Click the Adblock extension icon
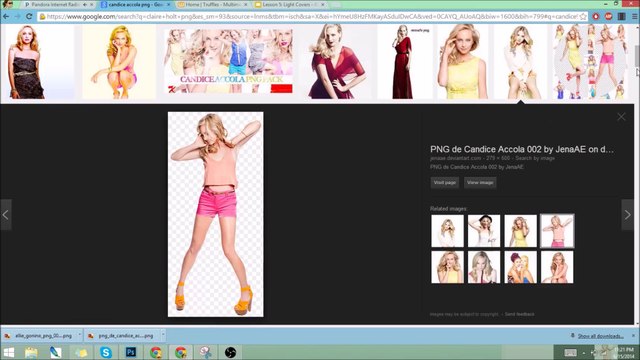Screen dimensions: 640x360 609,17
